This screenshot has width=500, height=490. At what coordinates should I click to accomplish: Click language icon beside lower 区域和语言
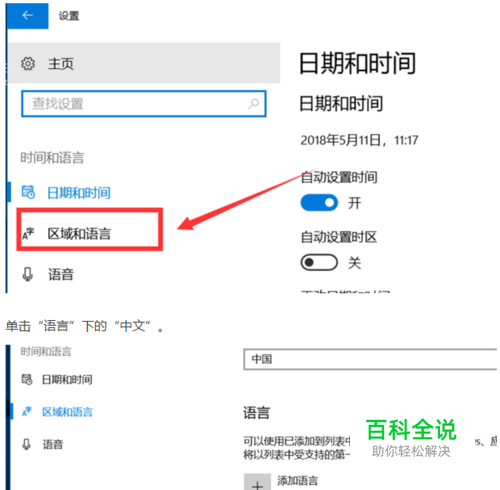(x=27, y=412)
